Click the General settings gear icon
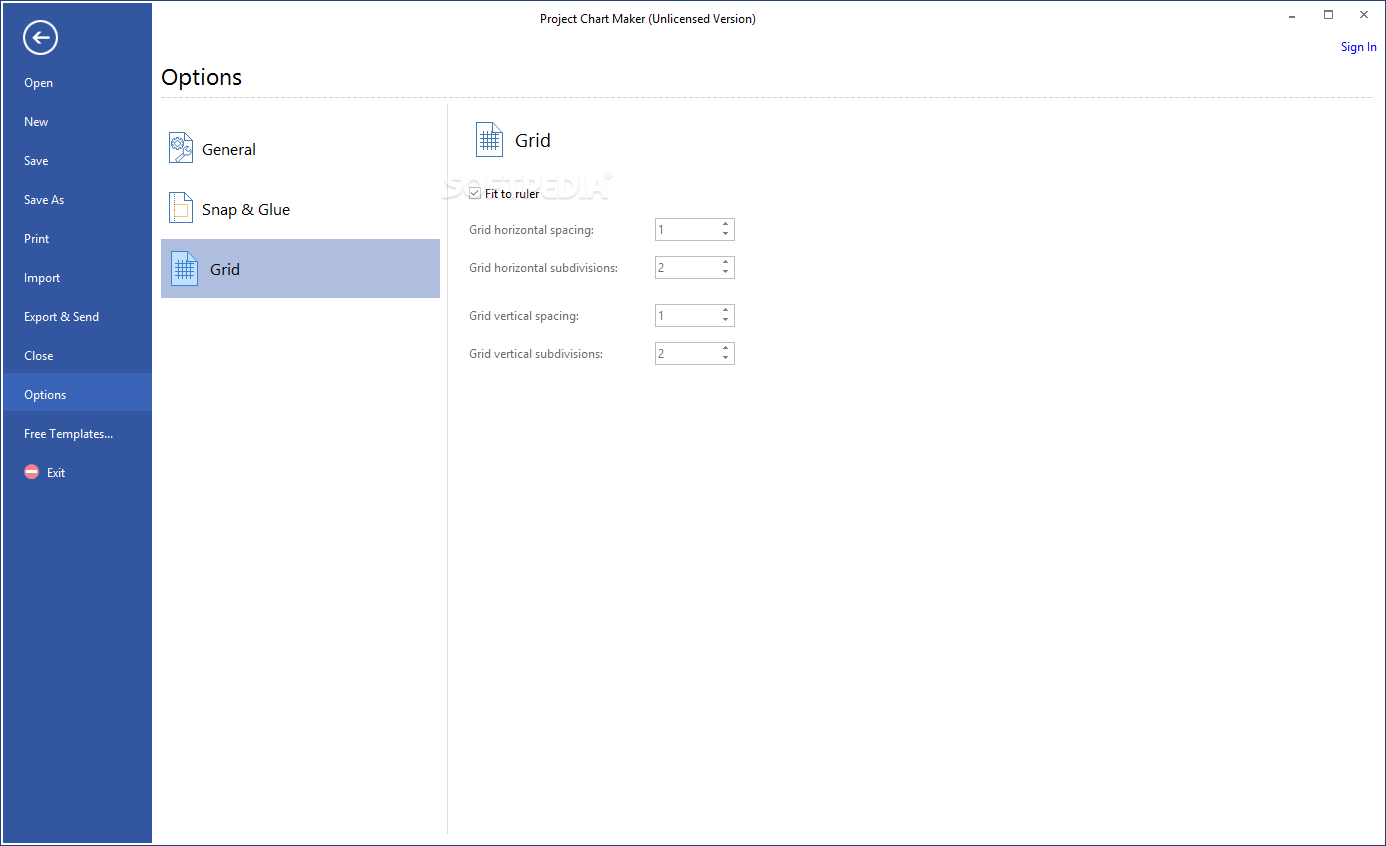Viewport: 1386px width, 846px height. [x=181, y=148]
